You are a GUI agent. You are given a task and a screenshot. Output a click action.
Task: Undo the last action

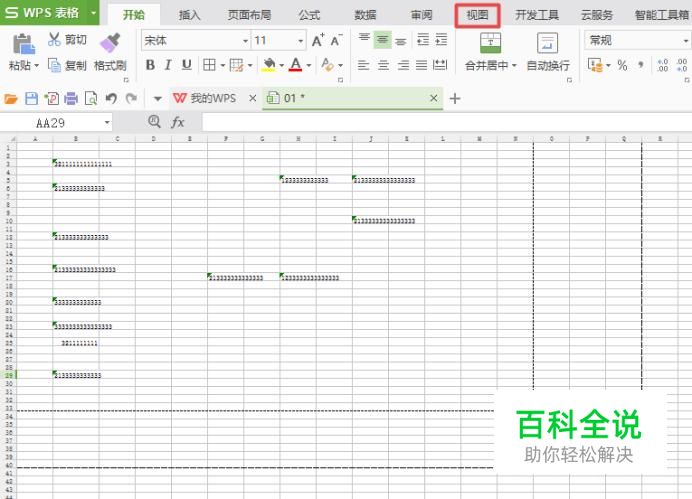coord(111,98)
